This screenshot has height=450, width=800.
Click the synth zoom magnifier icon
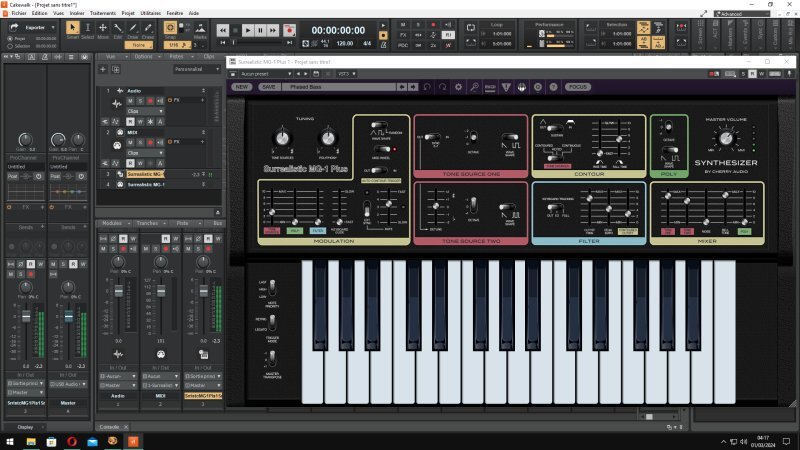tap(474, 87)
